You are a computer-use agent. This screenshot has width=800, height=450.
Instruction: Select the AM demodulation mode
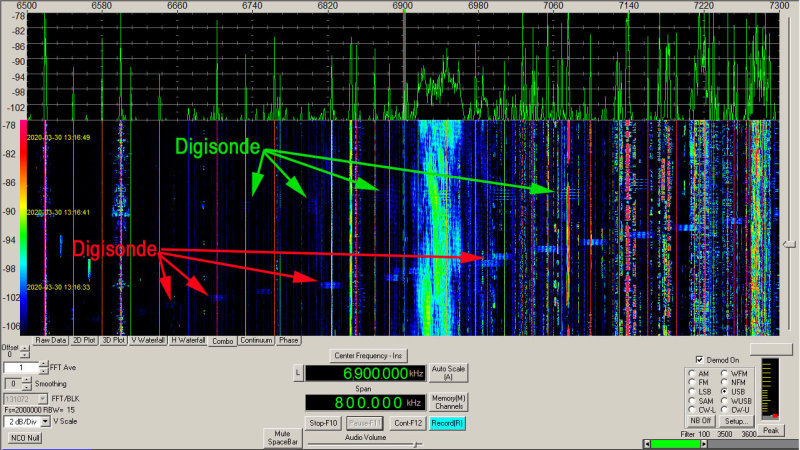tap(692, 373)
